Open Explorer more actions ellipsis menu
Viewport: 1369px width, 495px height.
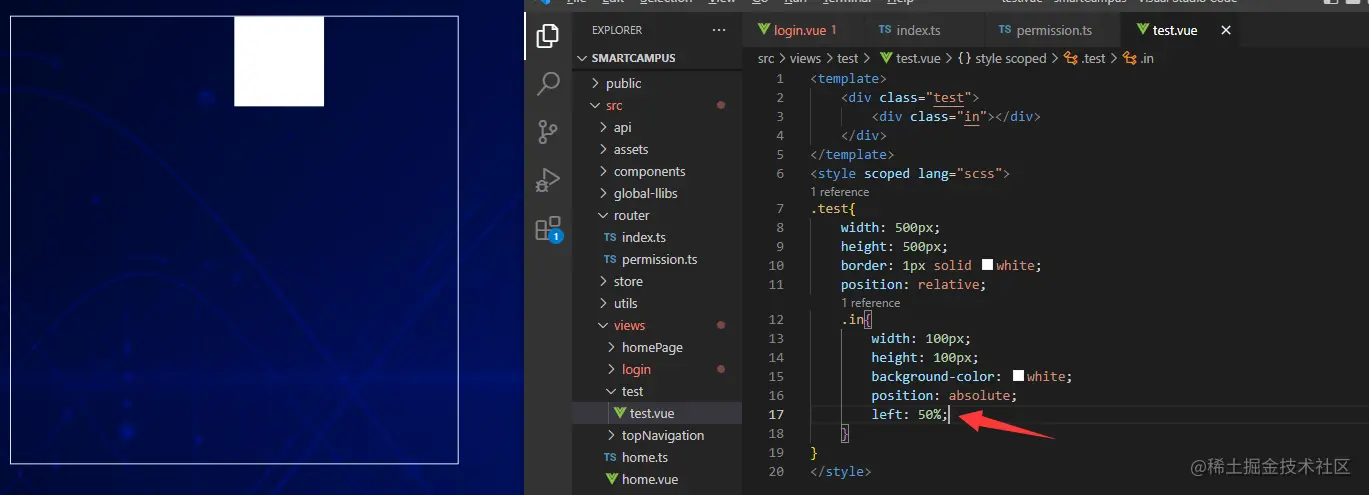coord(719,30)
